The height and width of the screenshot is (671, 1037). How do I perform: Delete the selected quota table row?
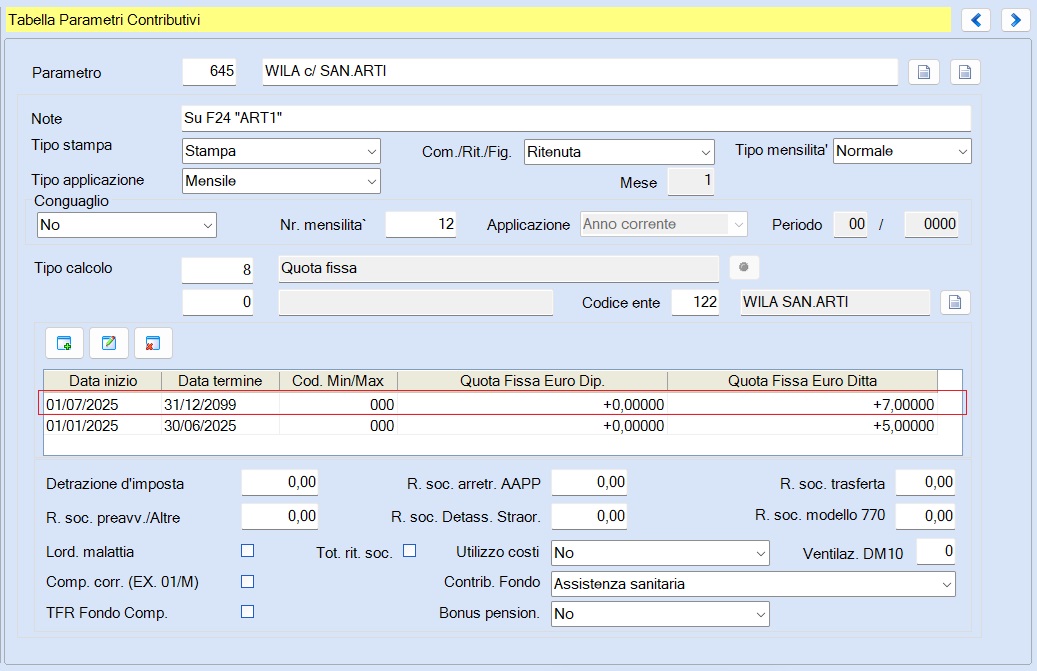(153, 343)
